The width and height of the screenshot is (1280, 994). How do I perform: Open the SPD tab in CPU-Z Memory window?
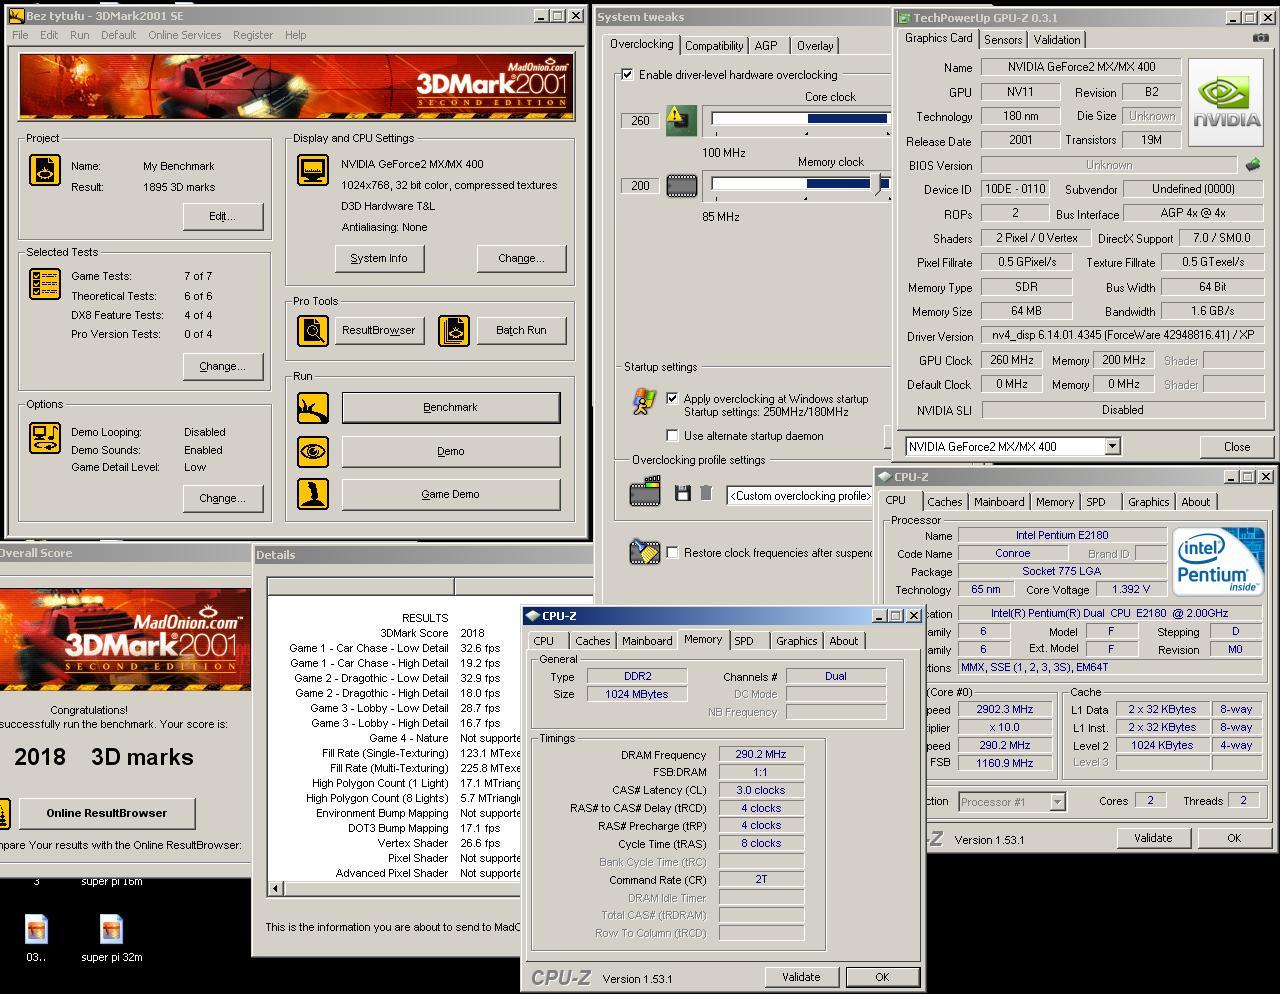743,641
